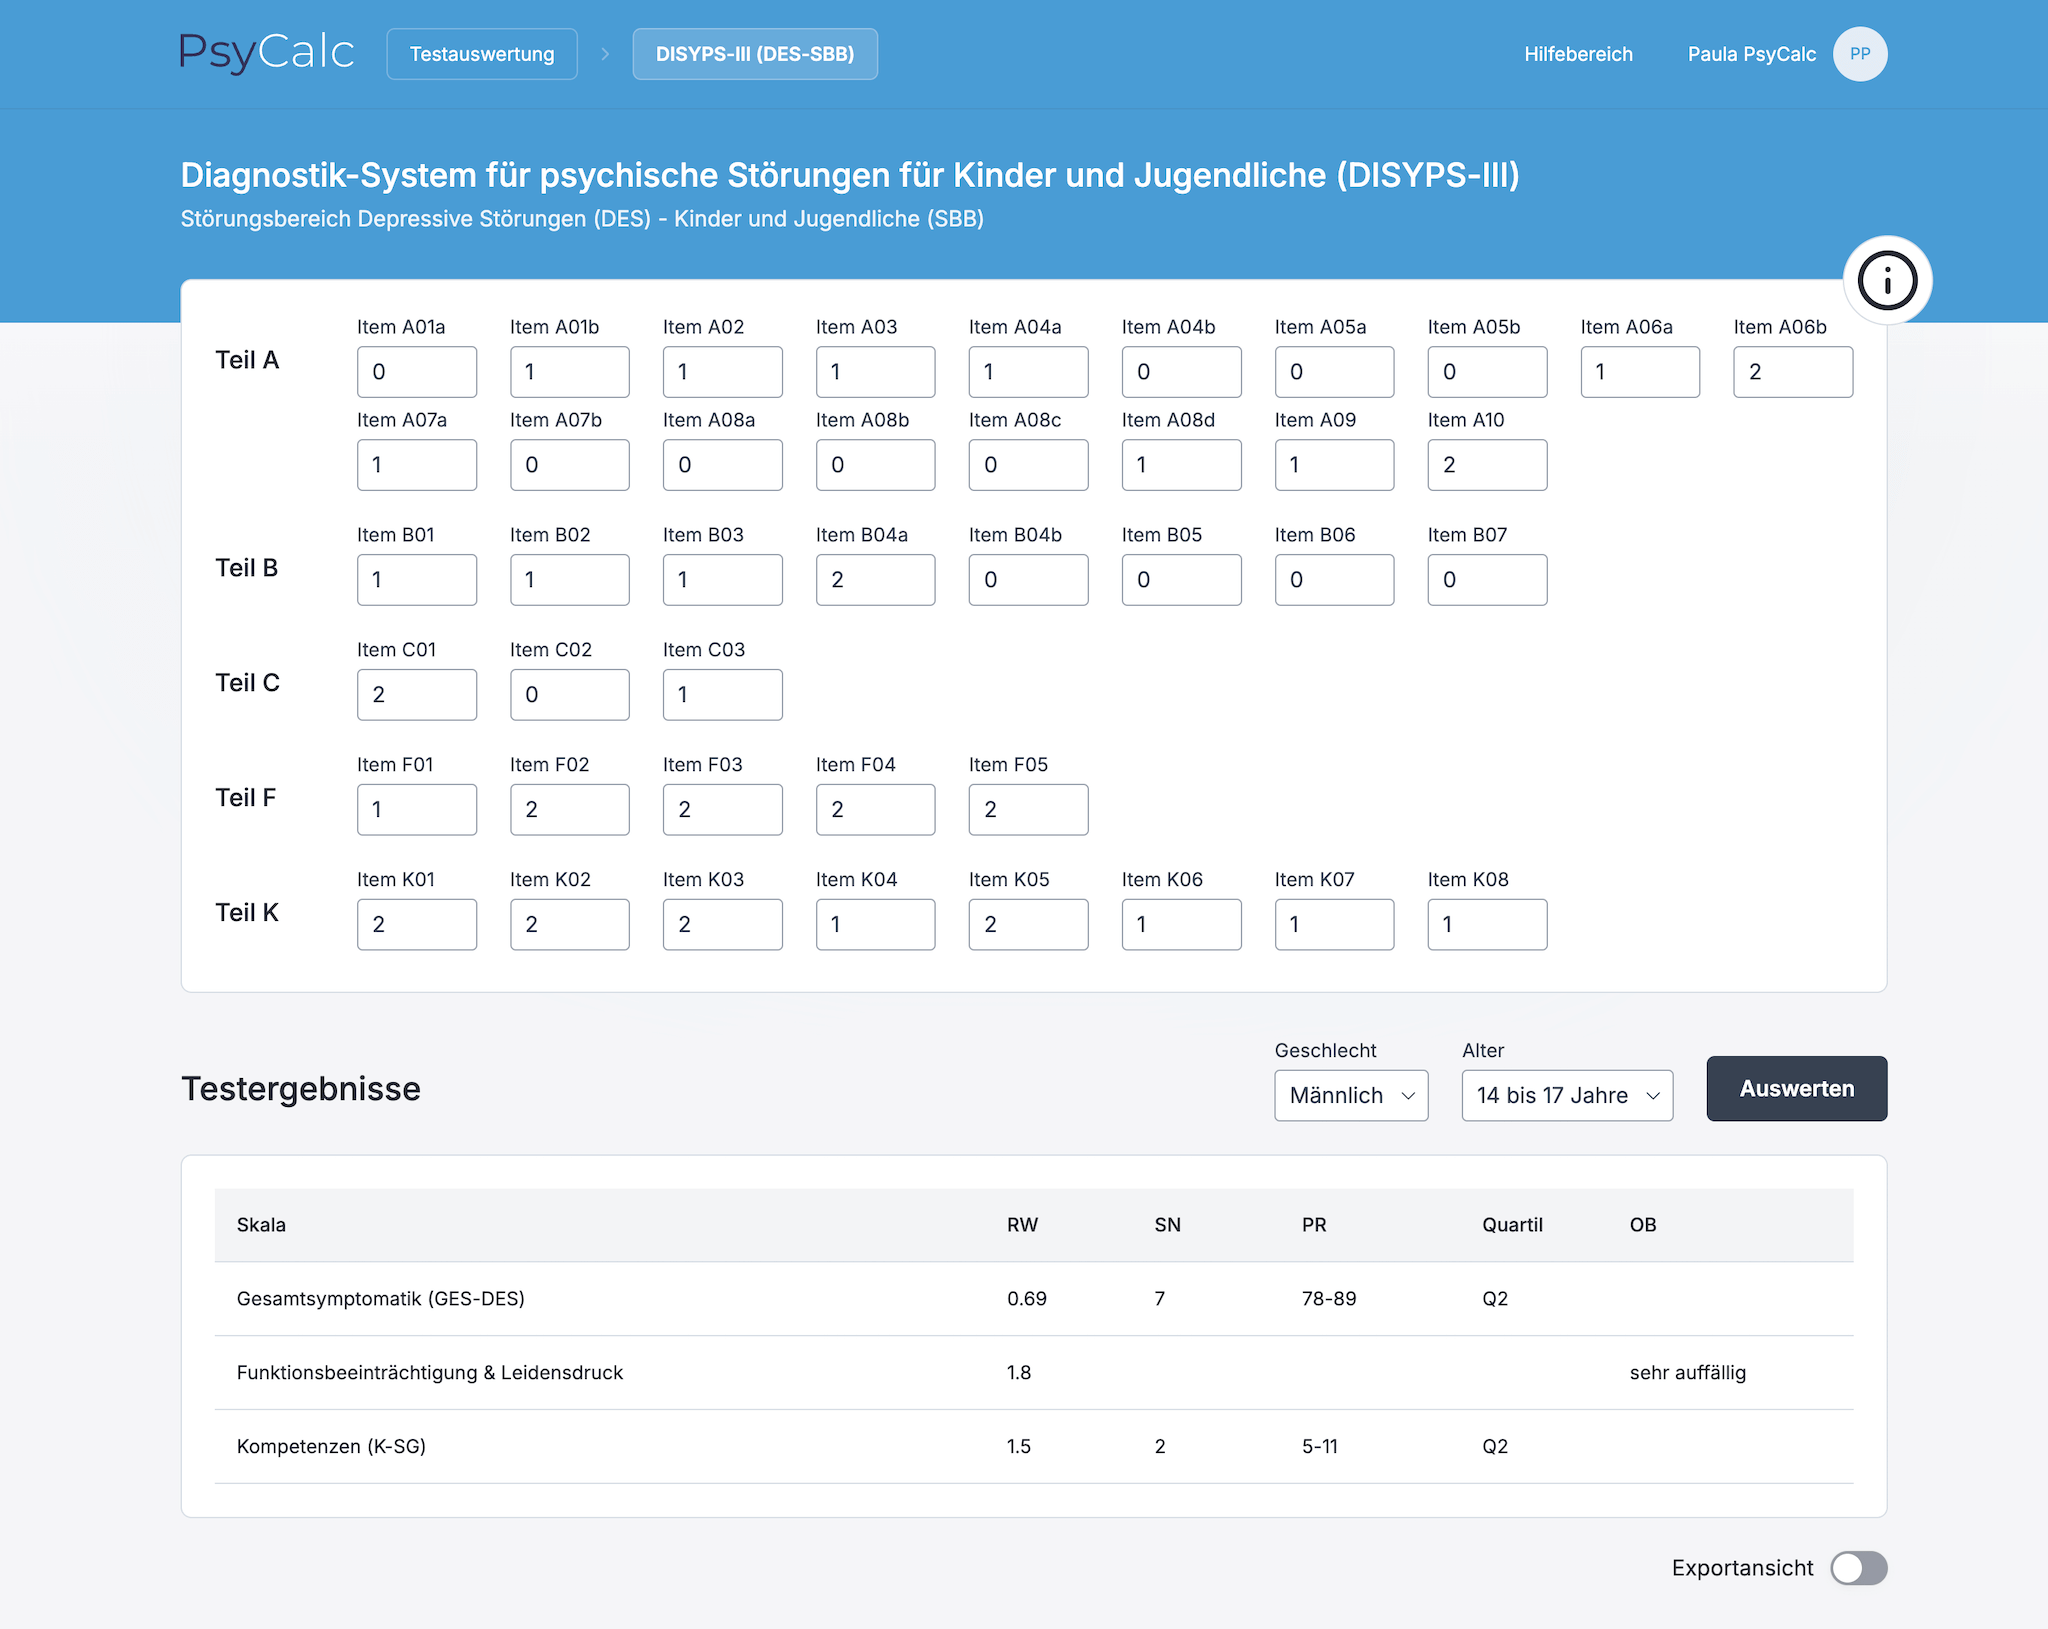
Task: Click the Item C02 field
Action: tap(569, 695)
